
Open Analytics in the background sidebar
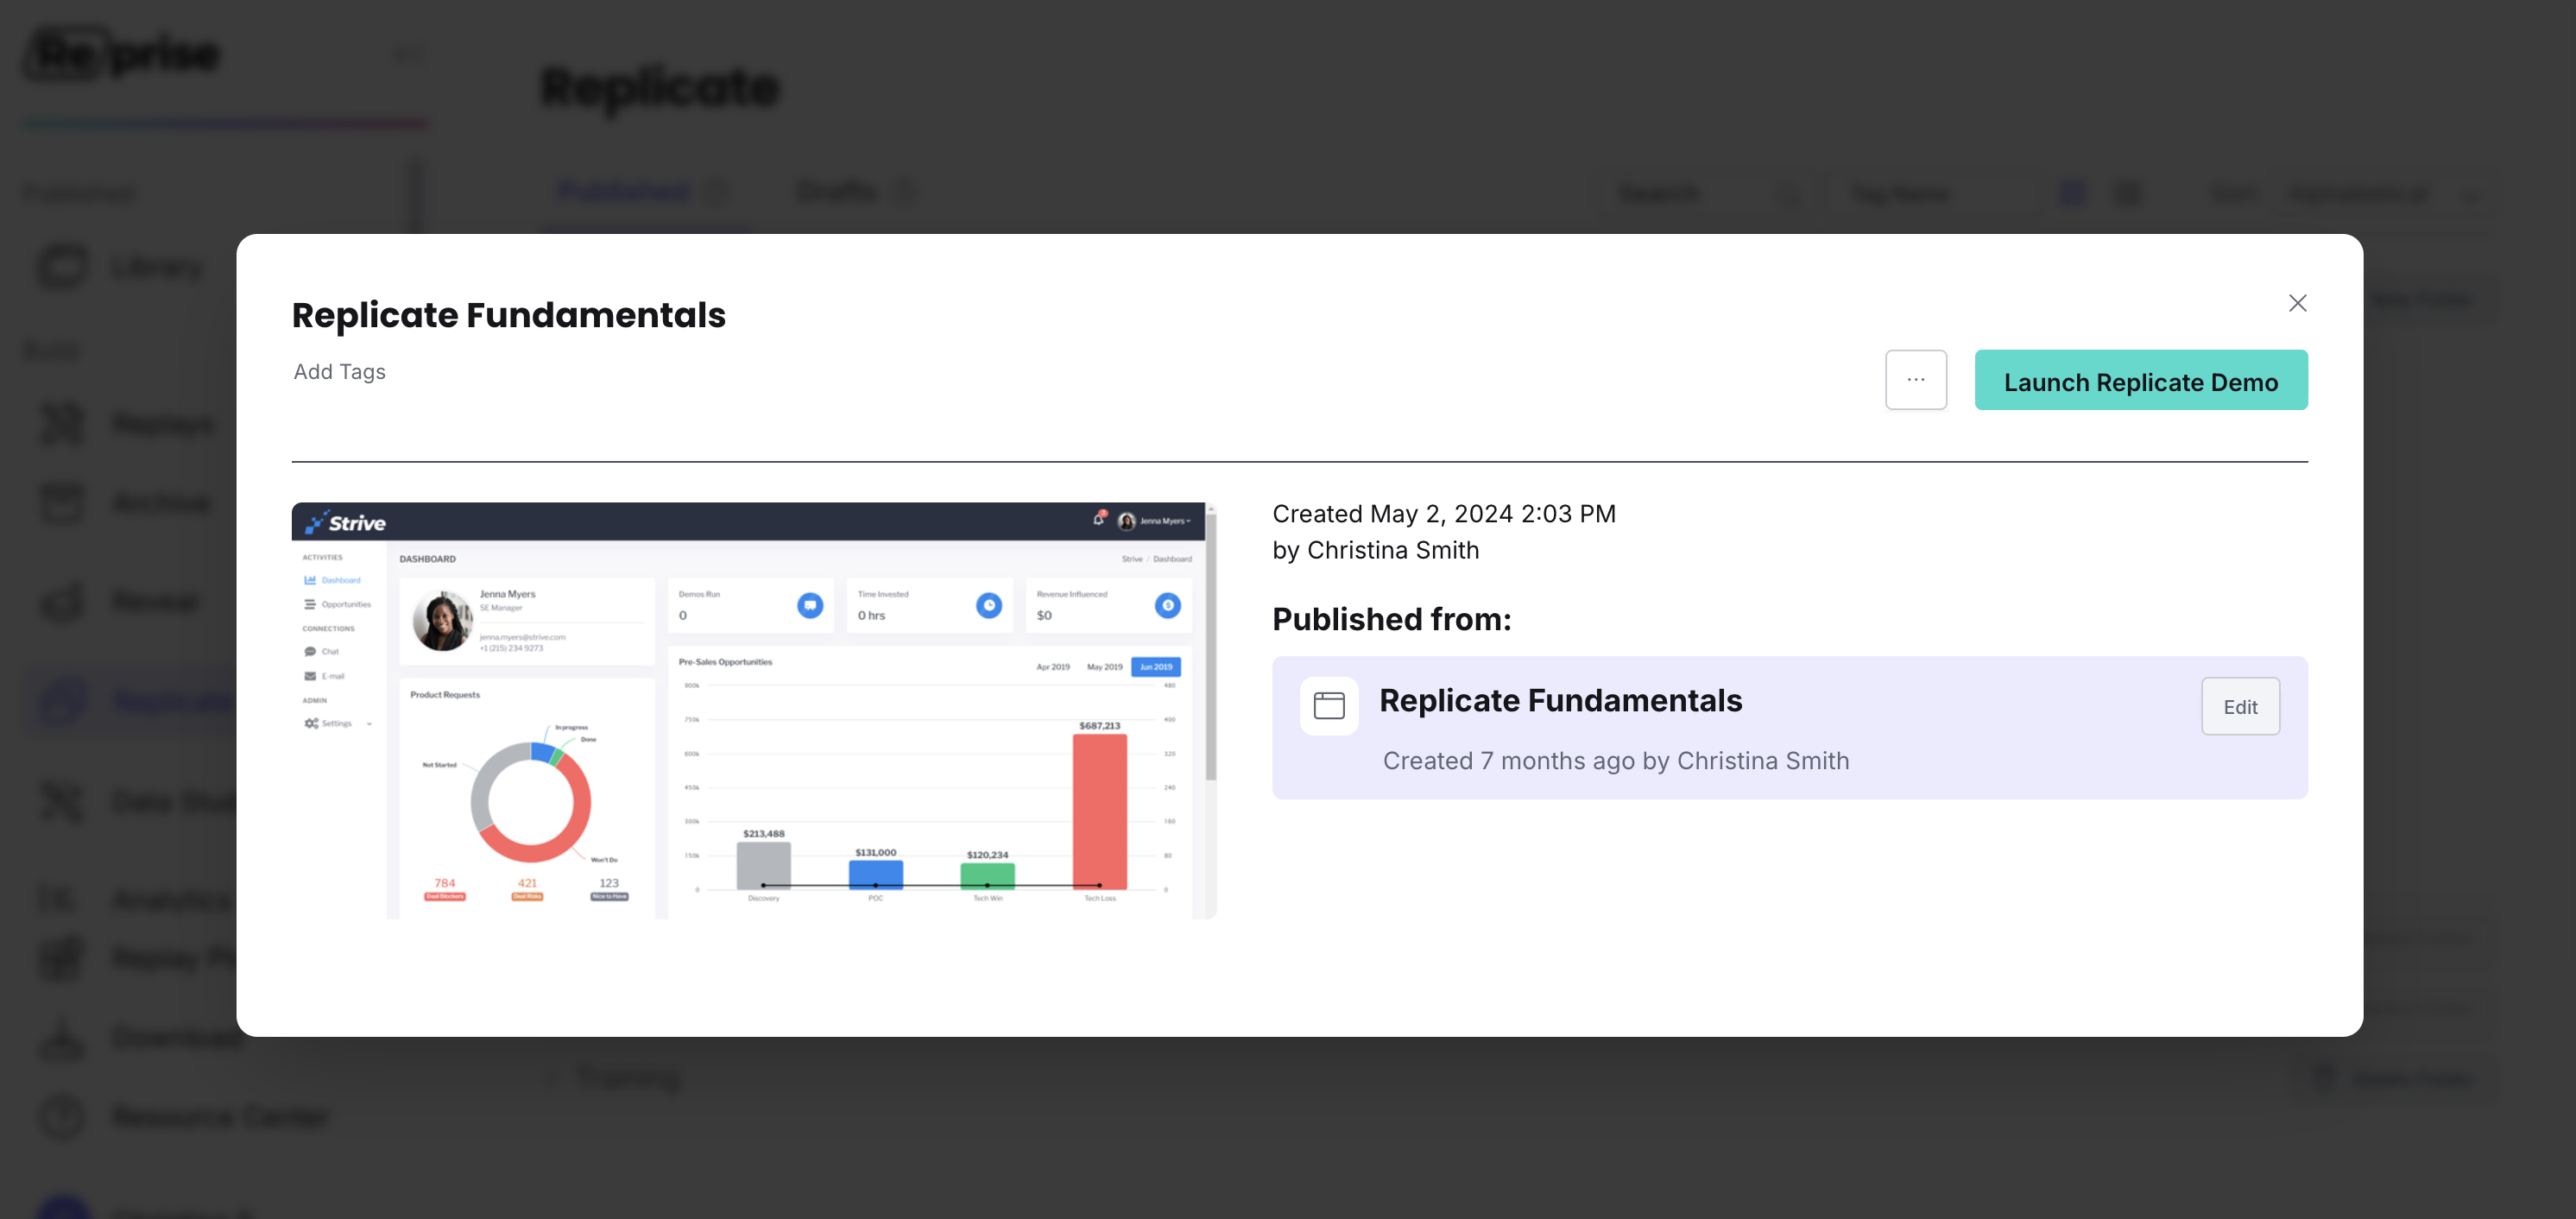click(x=135, y=899)
